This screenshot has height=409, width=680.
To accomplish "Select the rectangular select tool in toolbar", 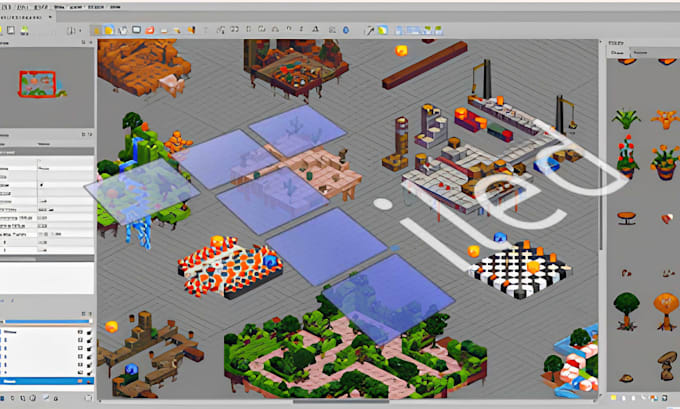I will pyautogui.click(x=137, y=30).
